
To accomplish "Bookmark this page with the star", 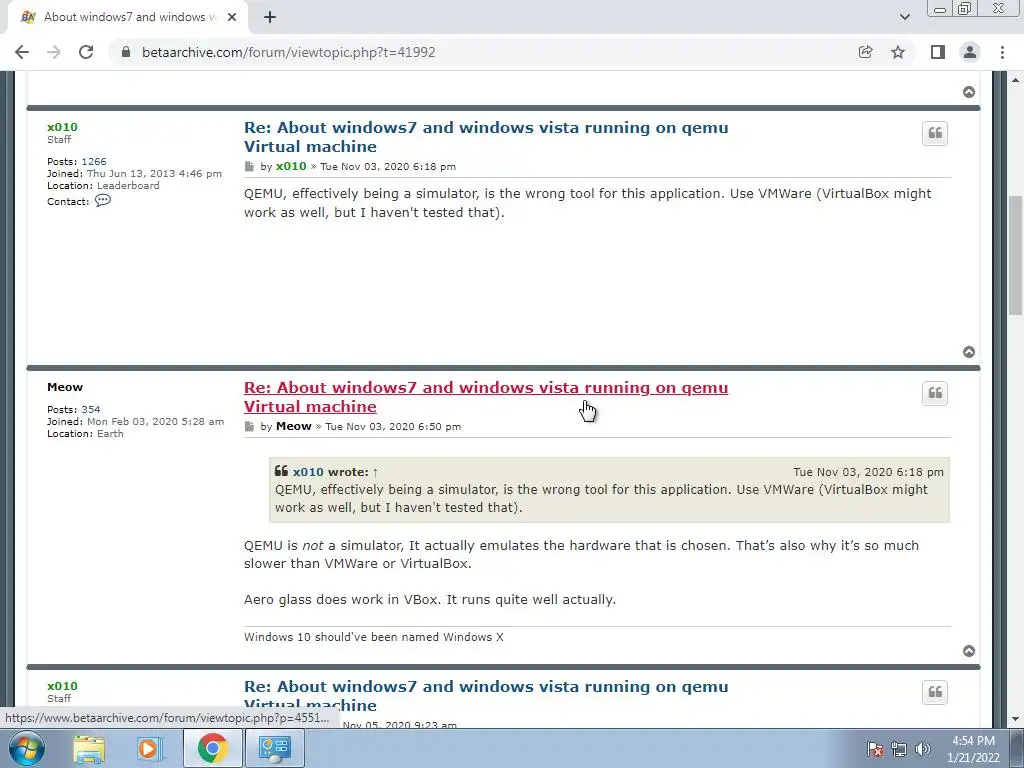I will coord(898,52).
